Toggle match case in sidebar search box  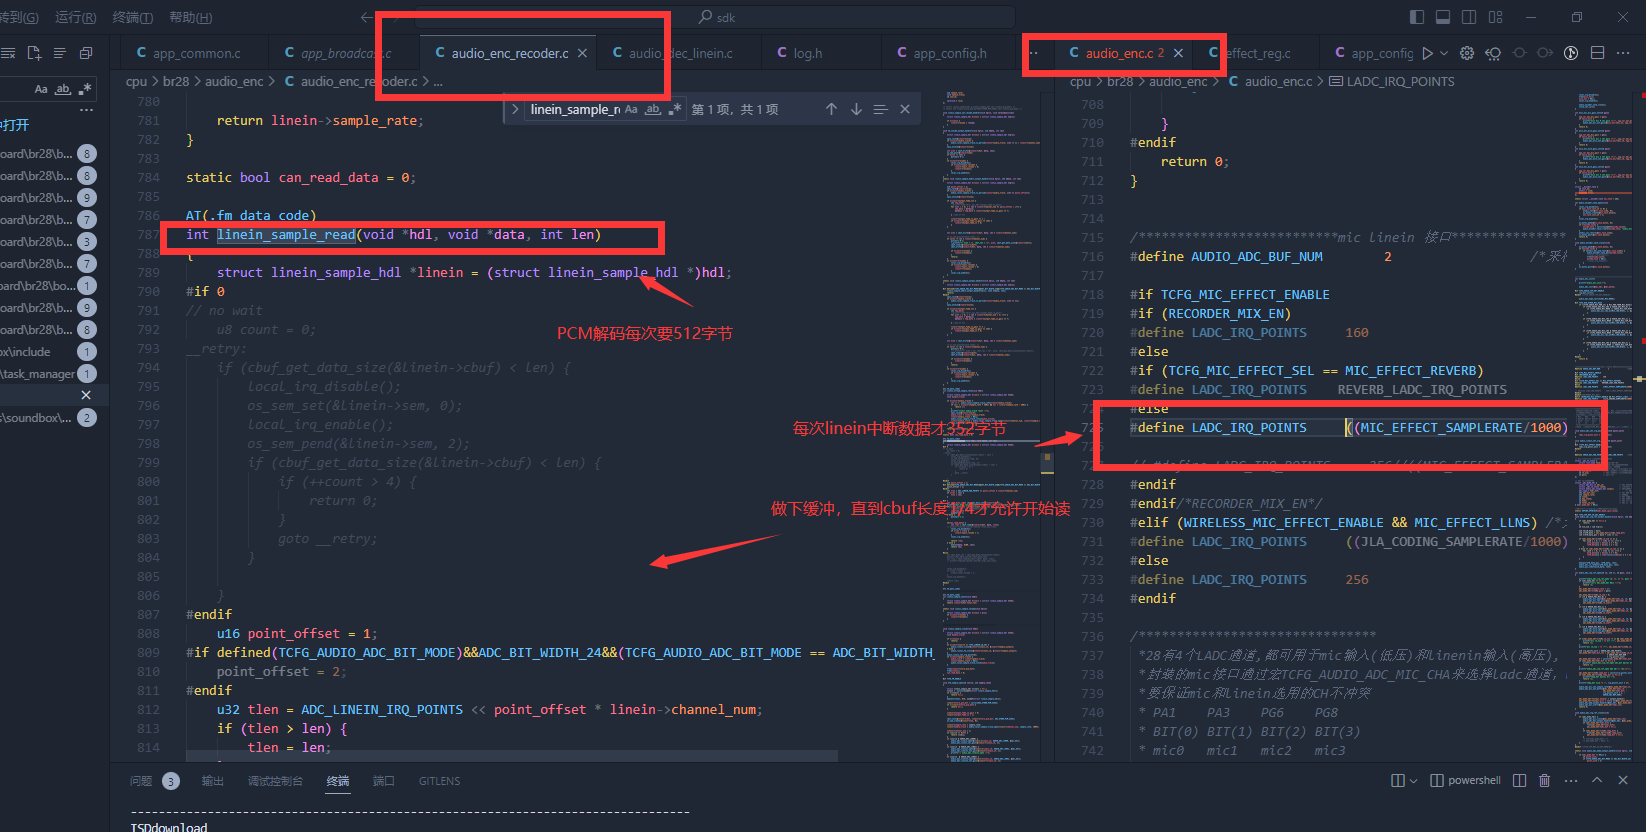(x=41, y=89)
